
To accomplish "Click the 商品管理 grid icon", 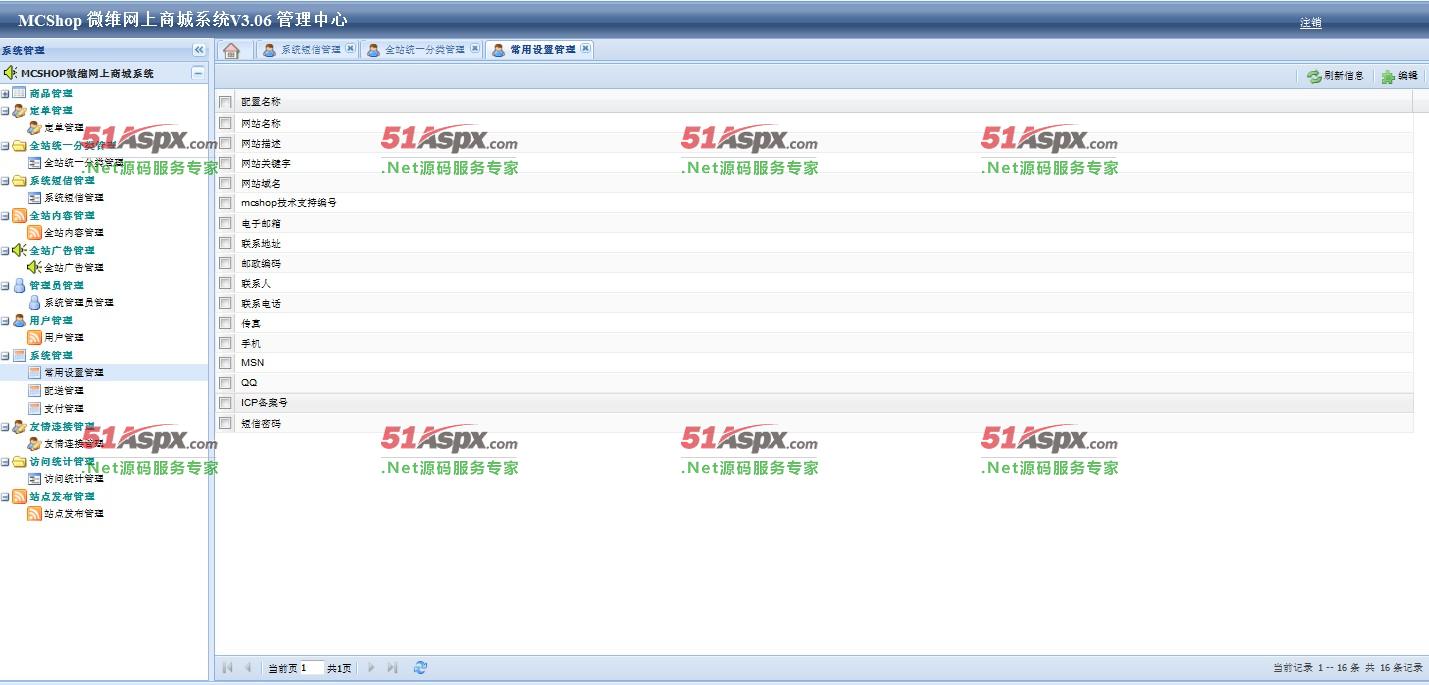I will click(x=19, y=93).
